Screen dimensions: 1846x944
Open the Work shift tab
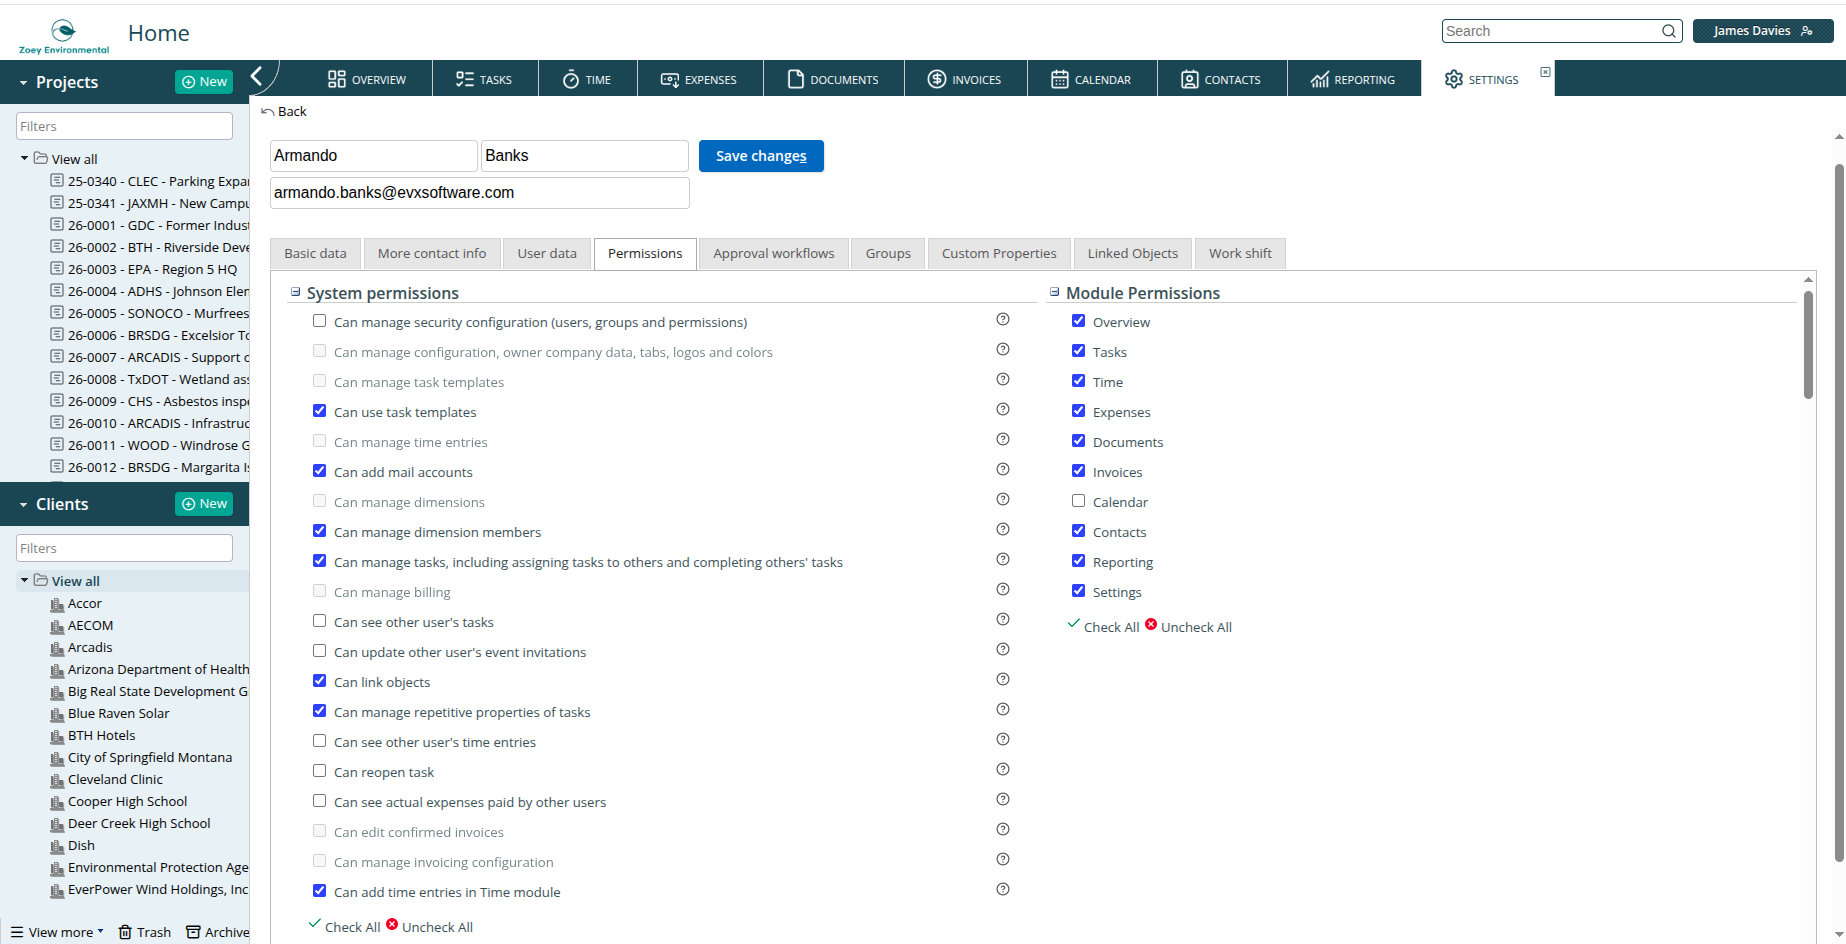pyautogui.click(x=1240, y=254)
